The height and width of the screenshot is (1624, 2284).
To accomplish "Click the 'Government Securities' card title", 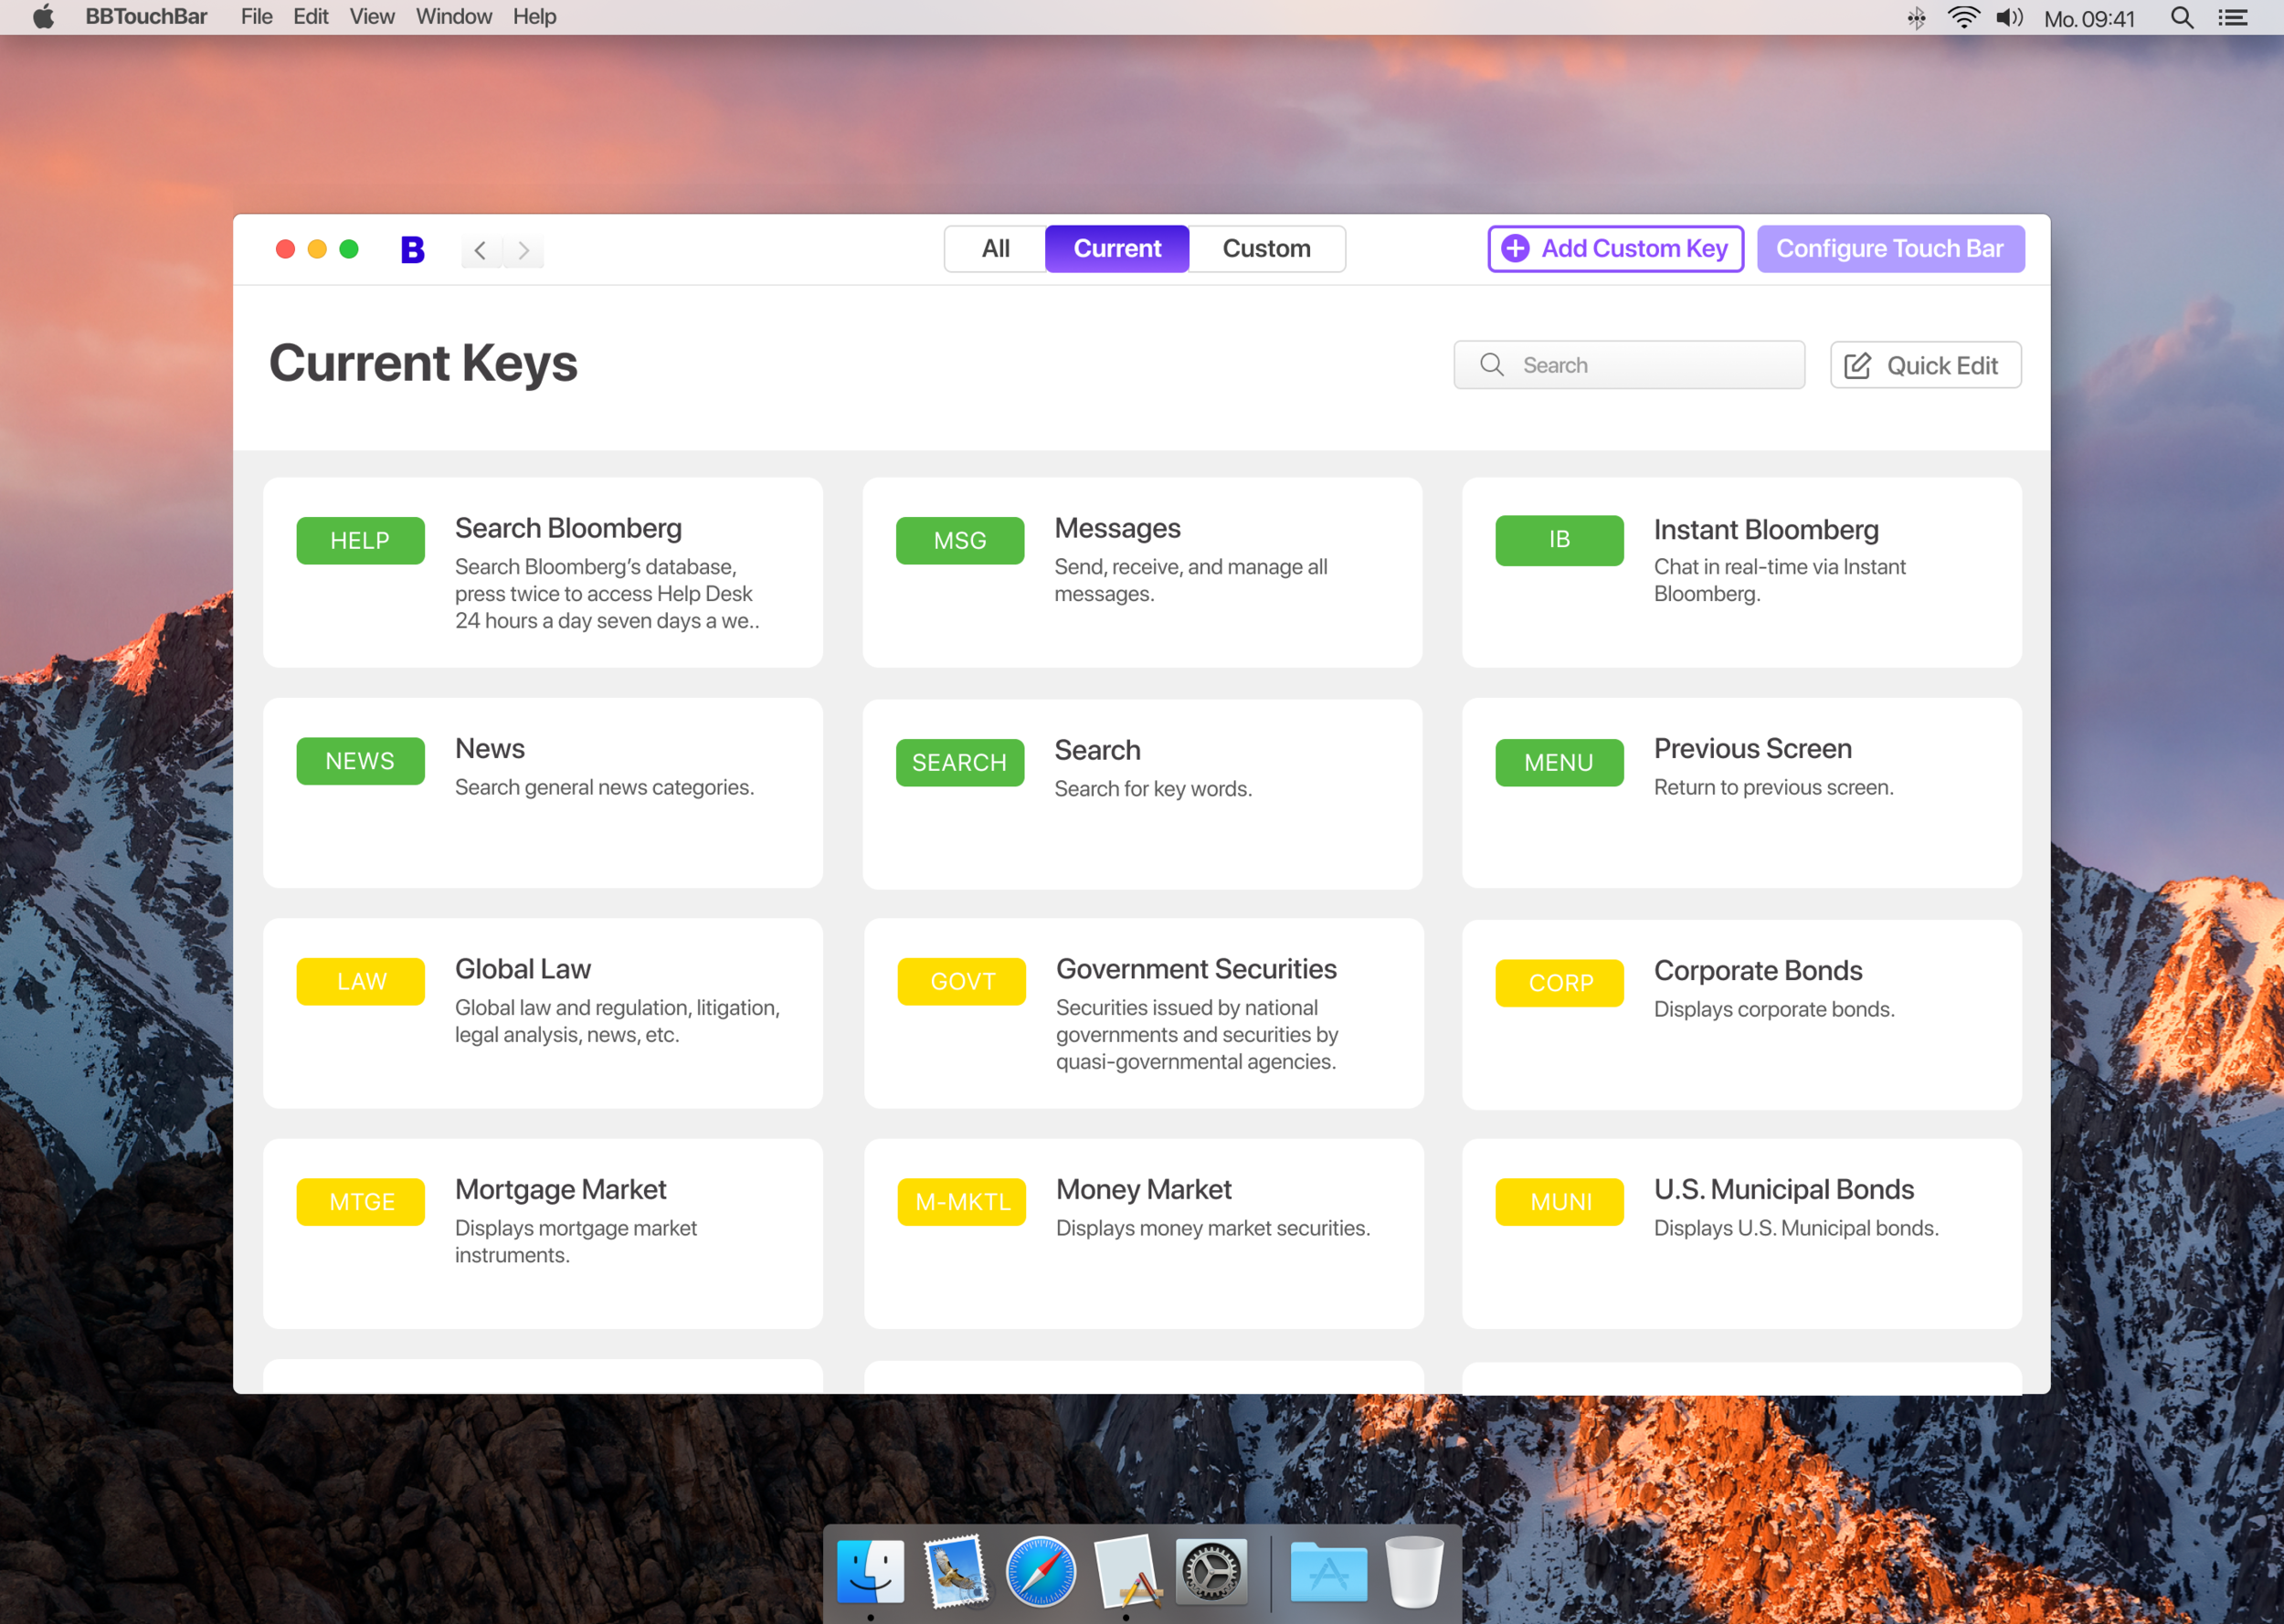I will [x=1196, y=969].
